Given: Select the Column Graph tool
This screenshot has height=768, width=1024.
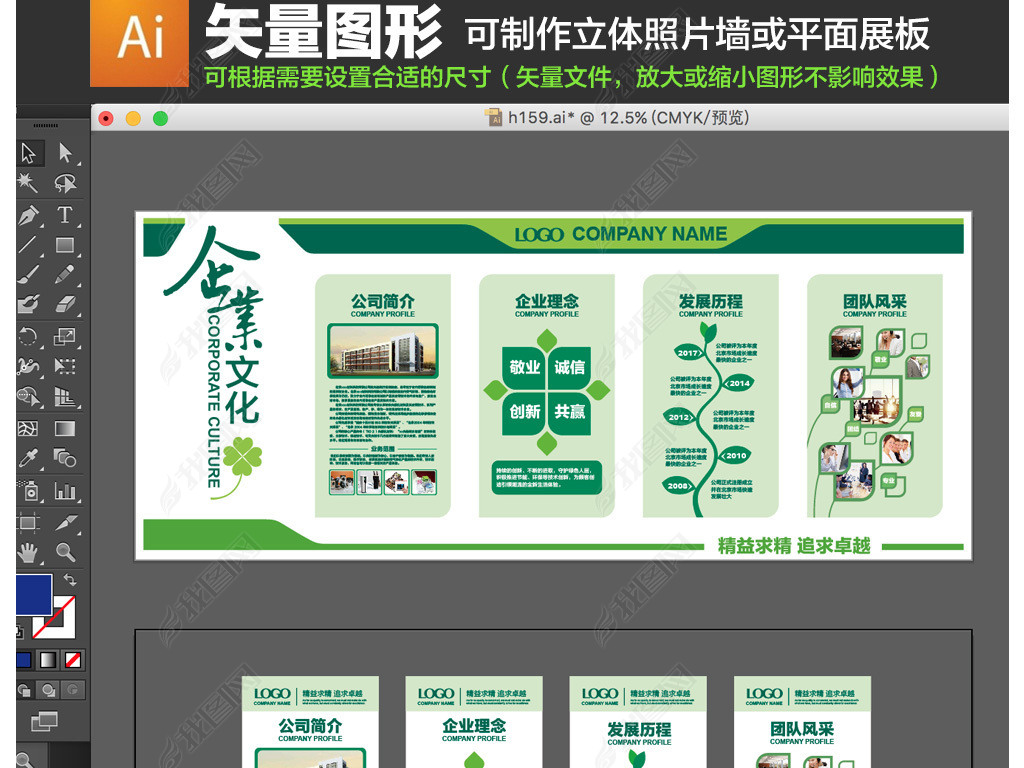Looking at the screenshot, I should tap(65, 490).
